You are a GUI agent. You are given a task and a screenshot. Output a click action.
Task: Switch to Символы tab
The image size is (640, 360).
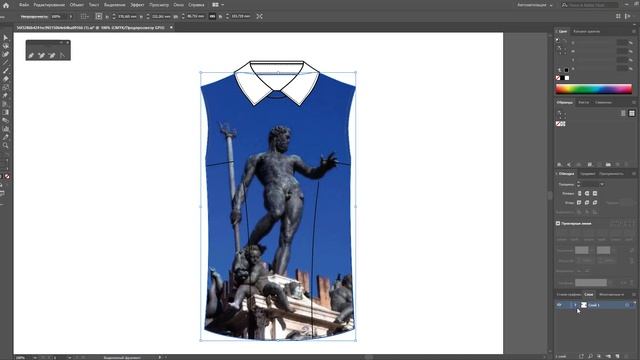[x=603, y=102]
